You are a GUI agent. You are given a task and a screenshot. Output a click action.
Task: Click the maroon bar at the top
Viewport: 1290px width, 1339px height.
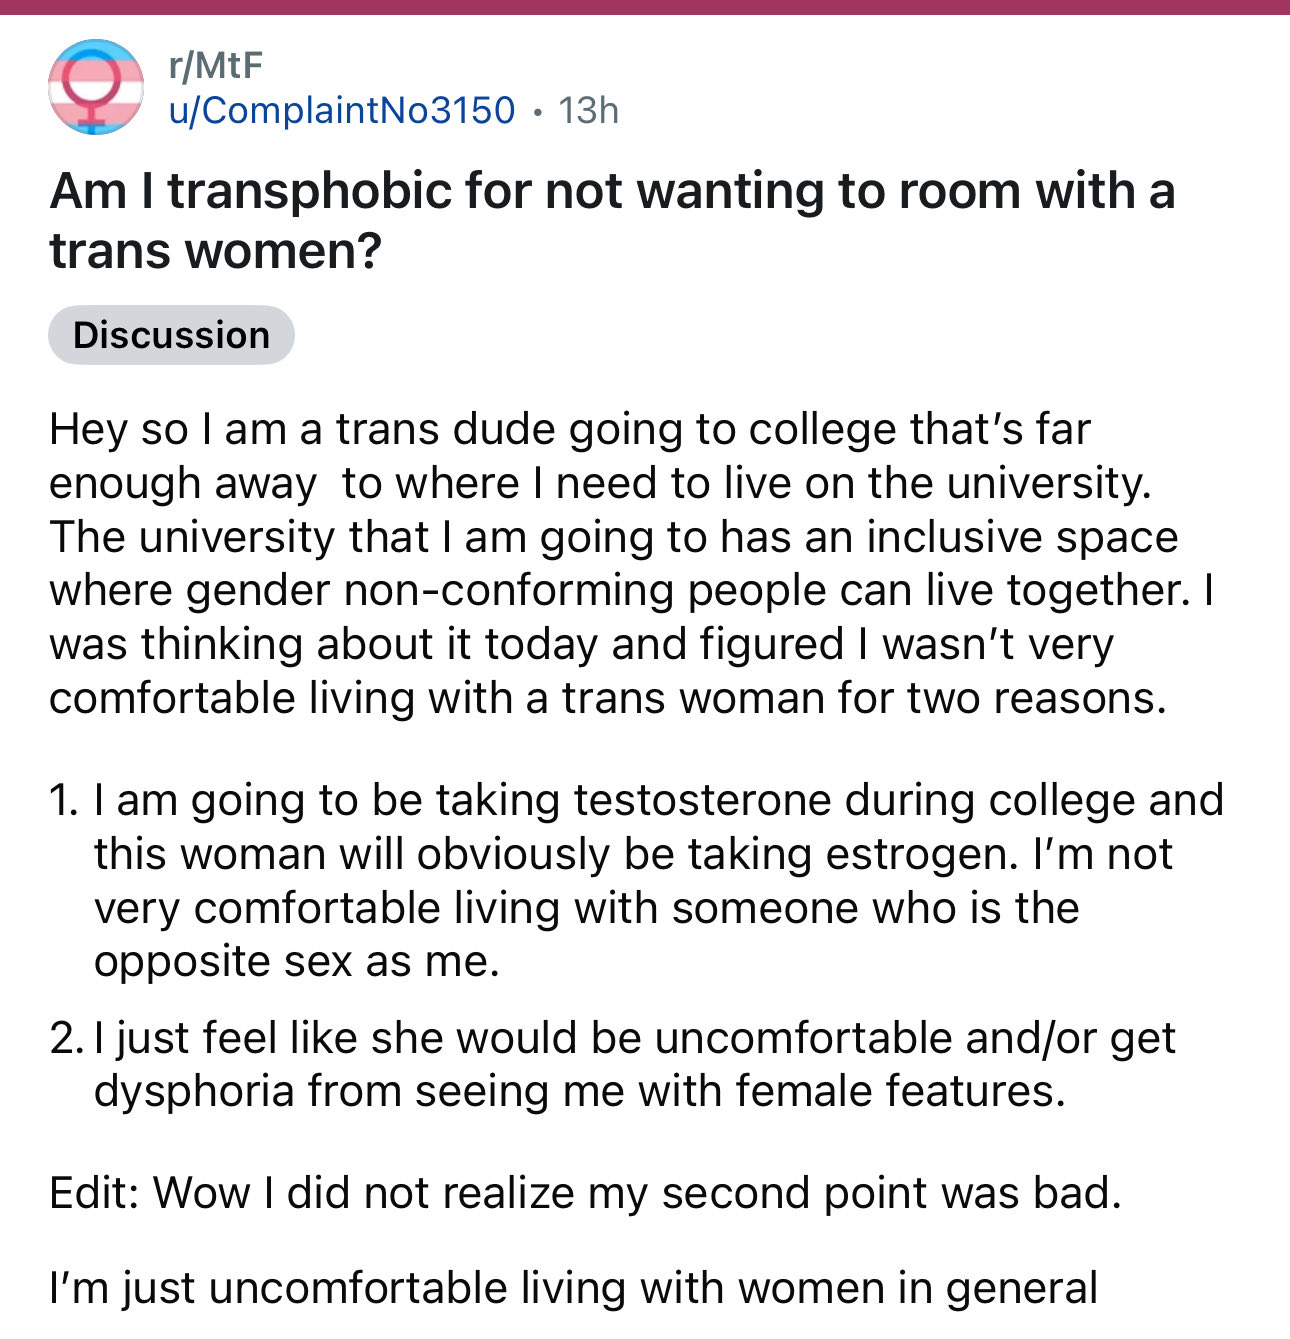[x=645, y=7]
